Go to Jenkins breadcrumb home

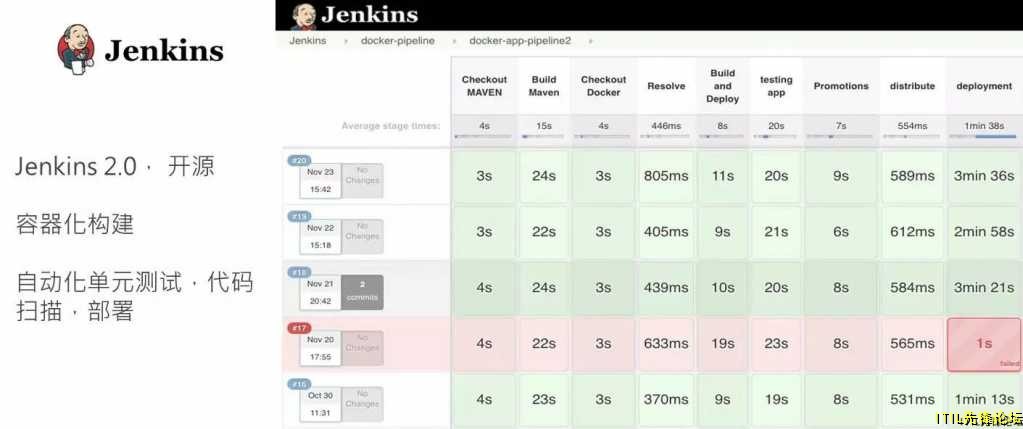click(308, 40)
